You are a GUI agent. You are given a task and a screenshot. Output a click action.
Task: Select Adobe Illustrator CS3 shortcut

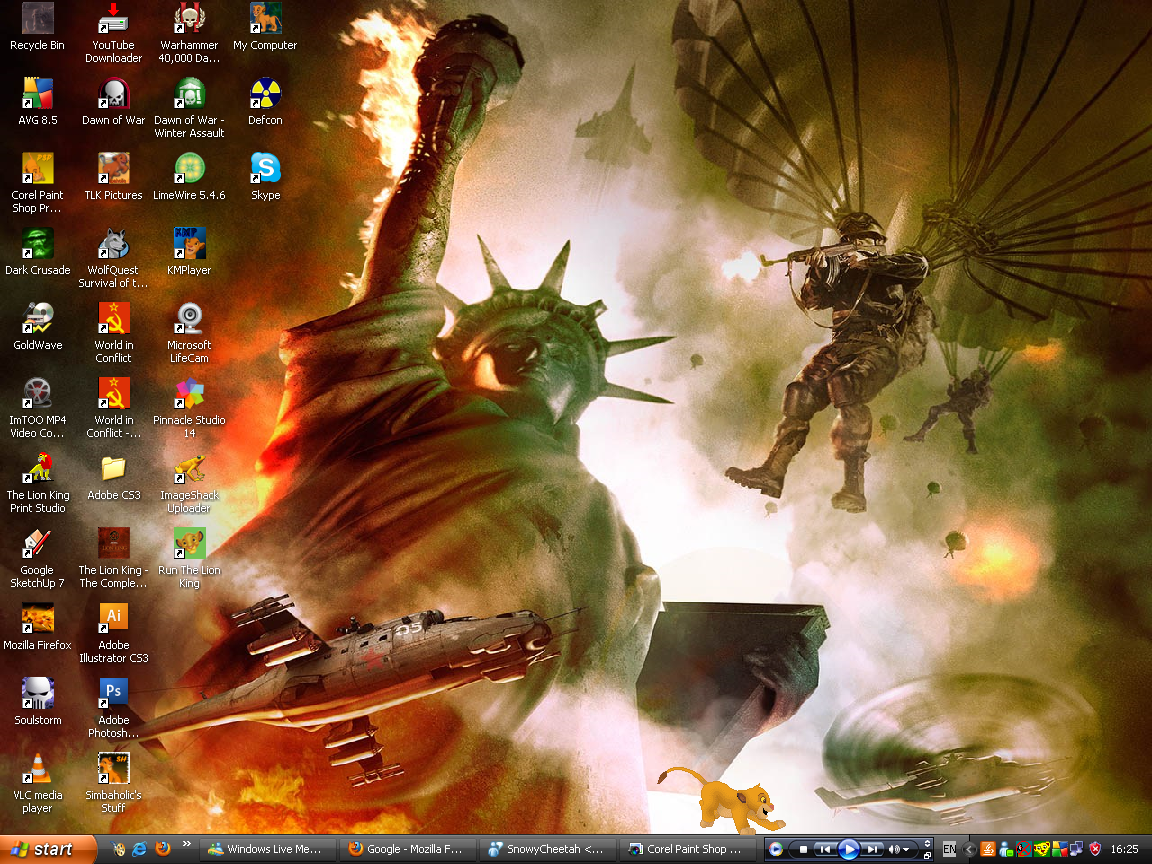point(113,619)
